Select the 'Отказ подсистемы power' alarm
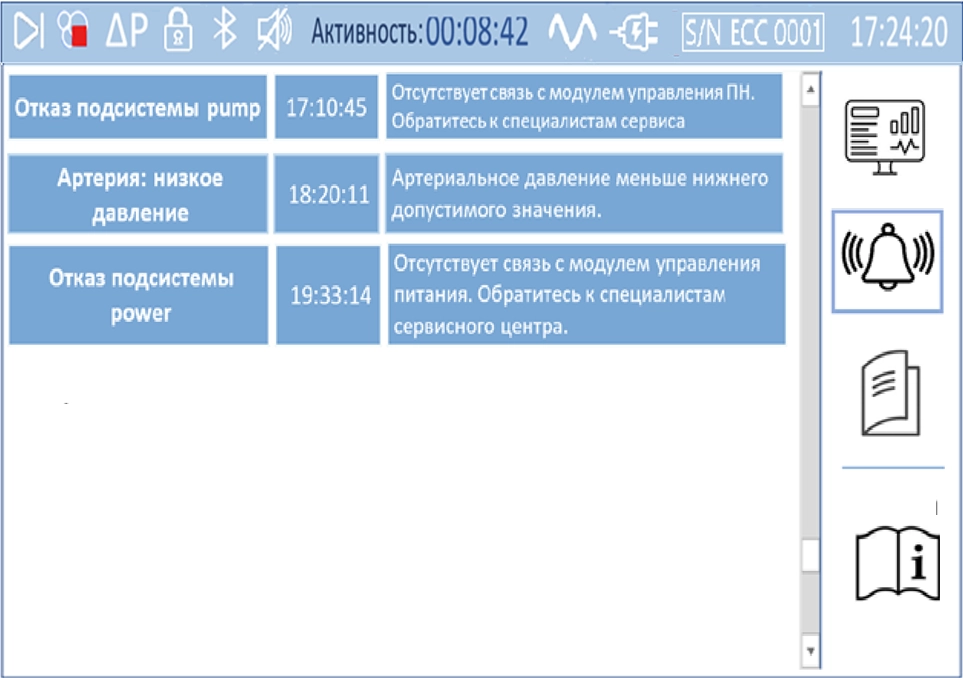This screenshot has height=678, width=963. (x=139, y=295)
